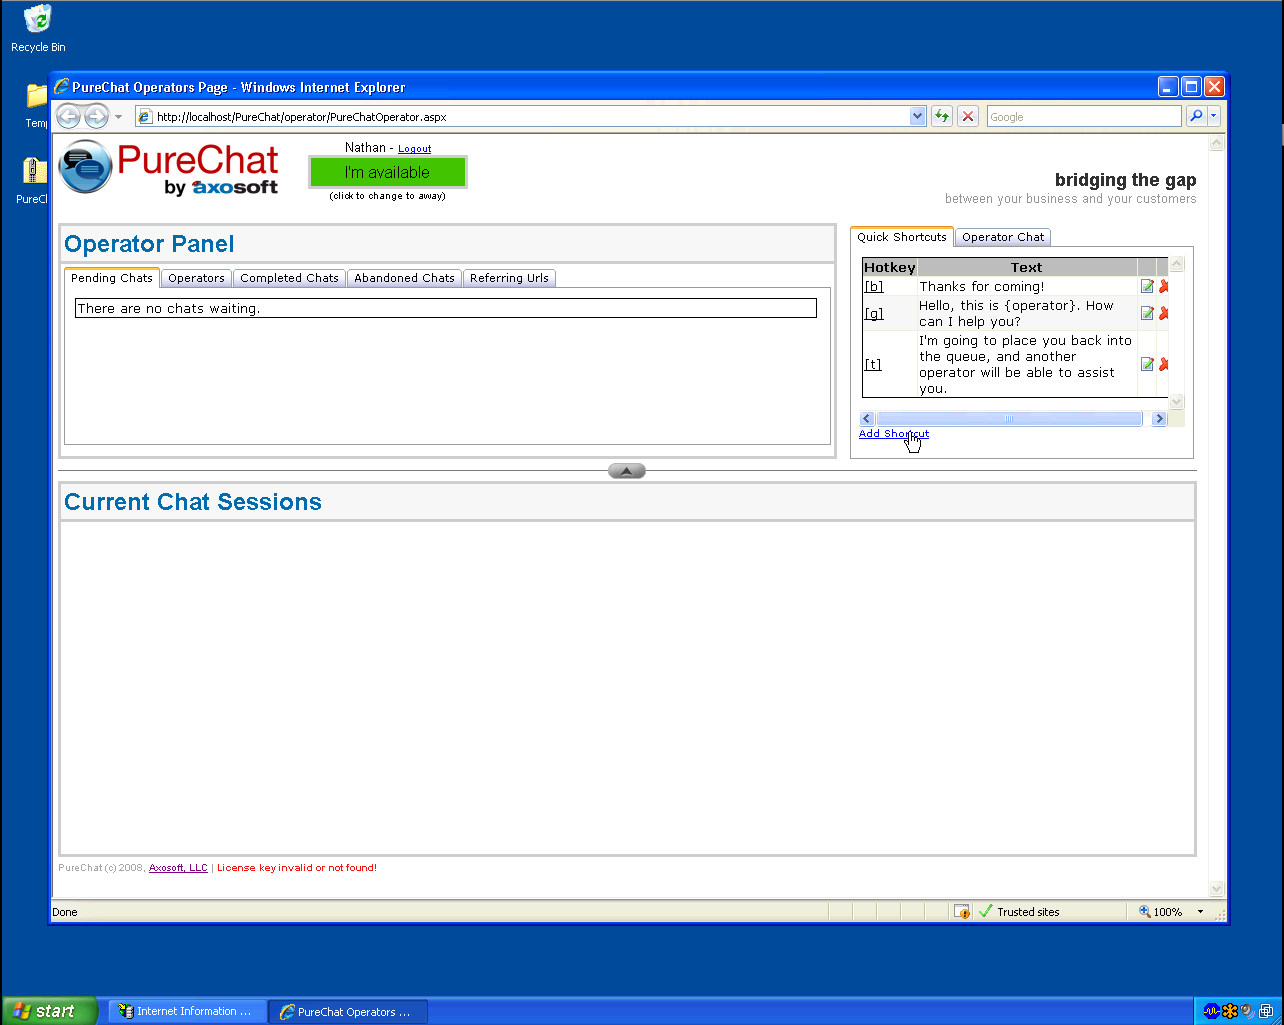The height and width of the screenshot is (1025, 1284).
Task: Toggle the 'I'm available' status button
Action: (x=387, y=173)
